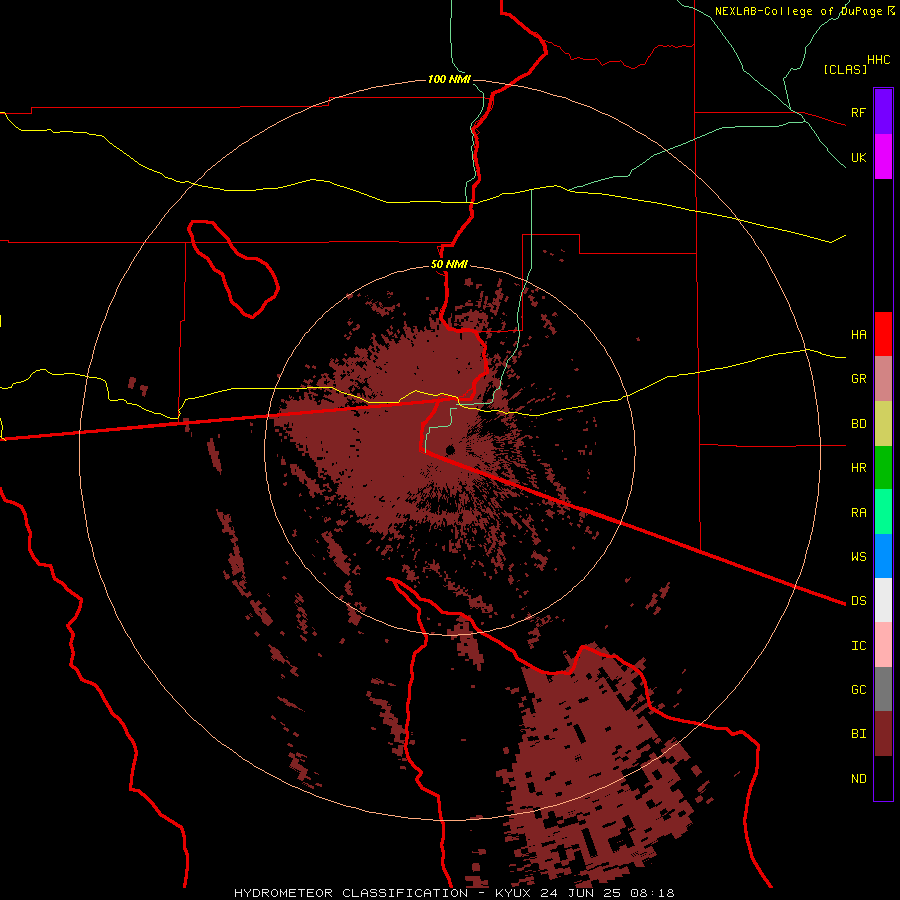The height and width of the screenshot is (900, 900).
Task: Click the DS legend label
Action: [x=858, y=601]
